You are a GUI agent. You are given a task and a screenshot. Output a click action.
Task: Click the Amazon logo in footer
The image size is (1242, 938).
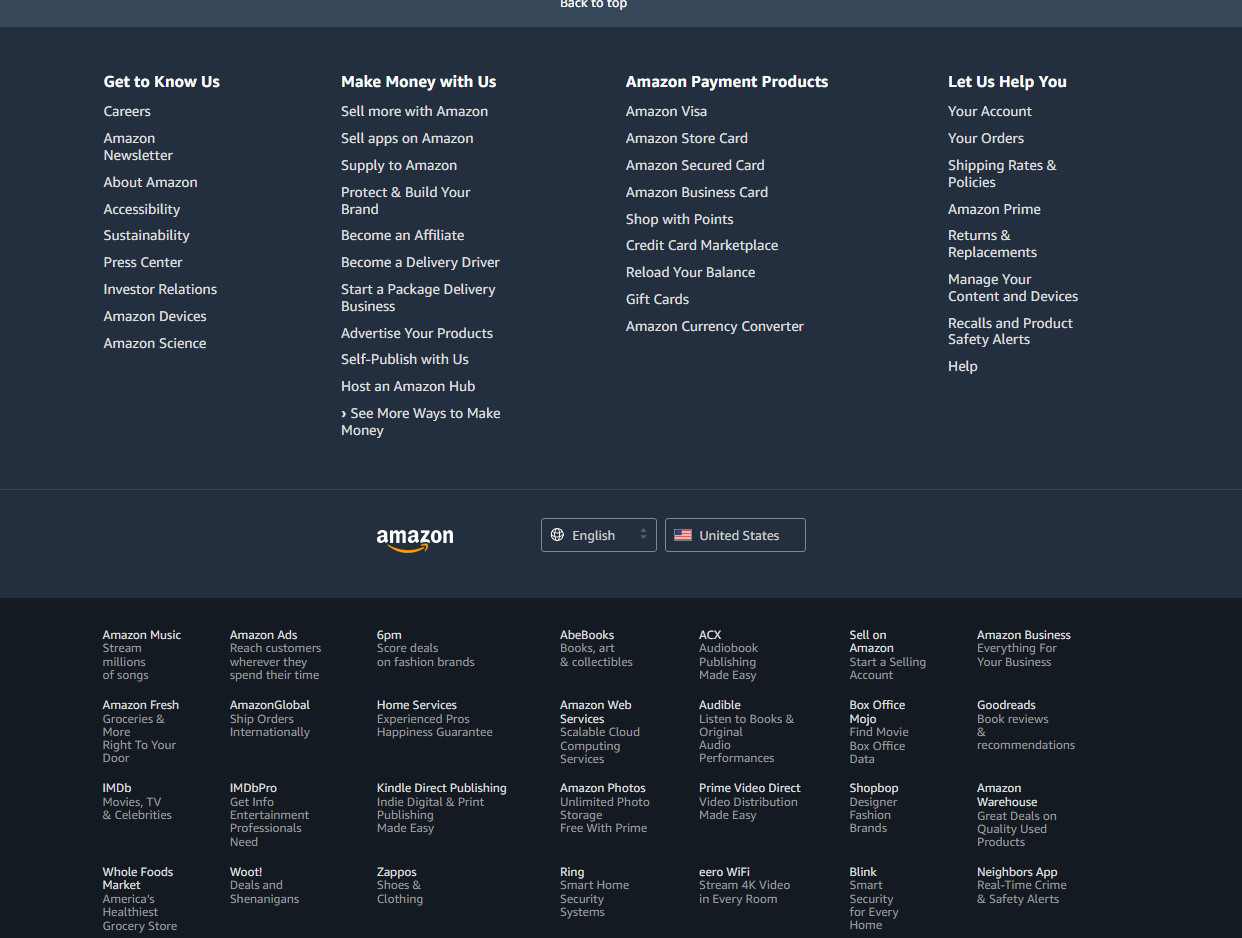(x=415, y=539)
